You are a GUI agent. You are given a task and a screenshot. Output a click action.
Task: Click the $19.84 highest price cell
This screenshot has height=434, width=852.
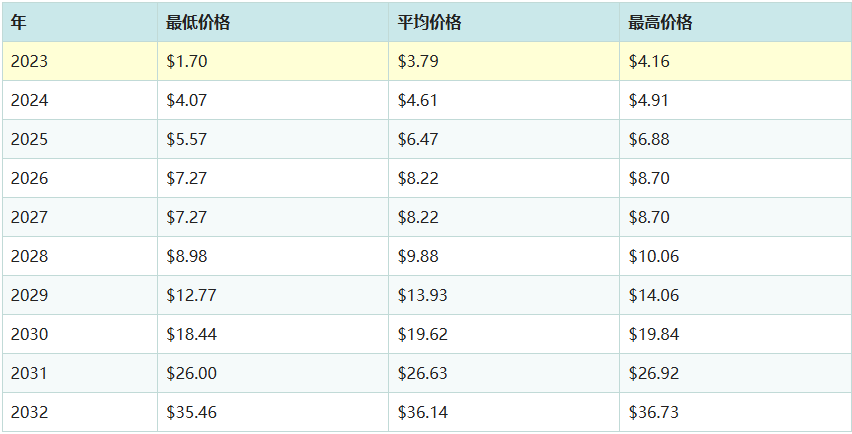653,334
